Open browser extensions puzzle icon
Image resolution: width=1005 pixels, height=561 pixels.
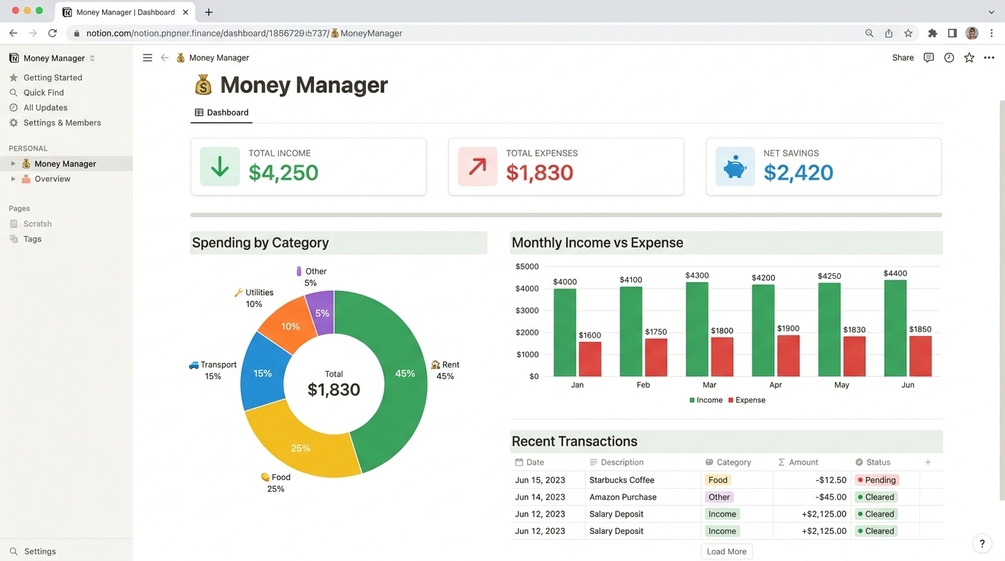click(933, 33)
